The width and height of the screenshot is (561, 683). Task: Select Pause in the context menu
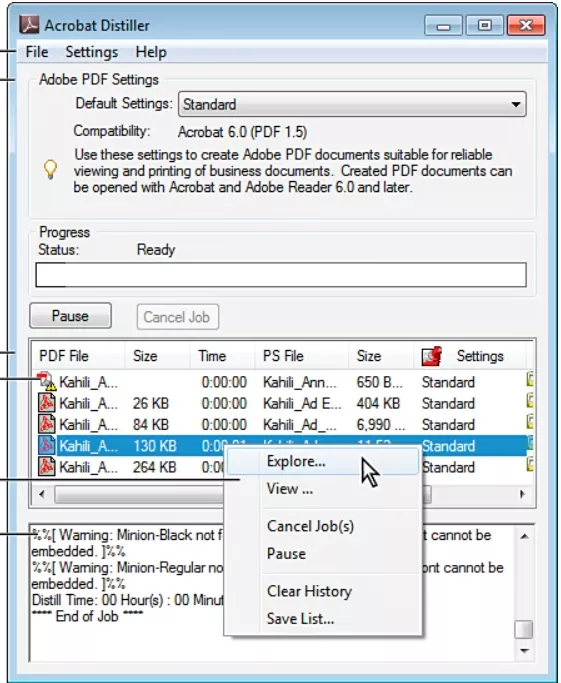(322, 554)
